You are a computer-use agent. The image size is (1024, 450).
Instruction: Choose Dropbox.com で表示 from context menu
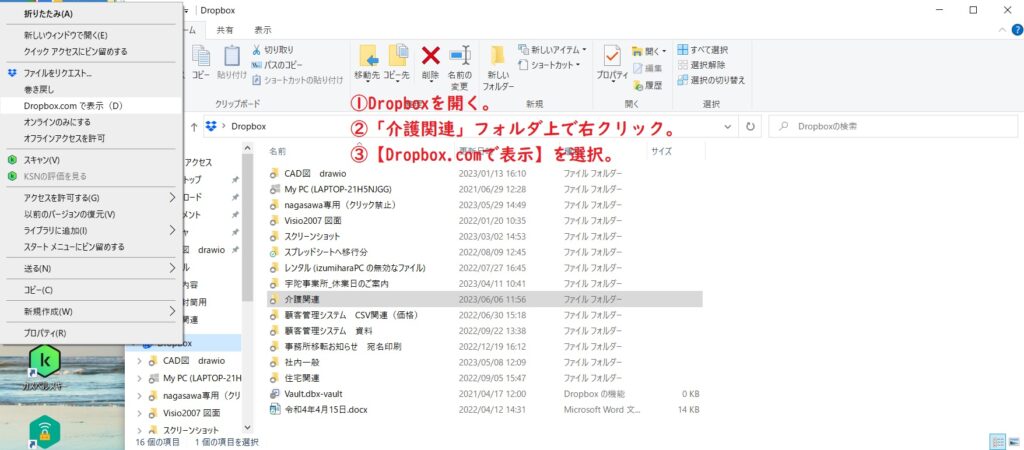73,105
